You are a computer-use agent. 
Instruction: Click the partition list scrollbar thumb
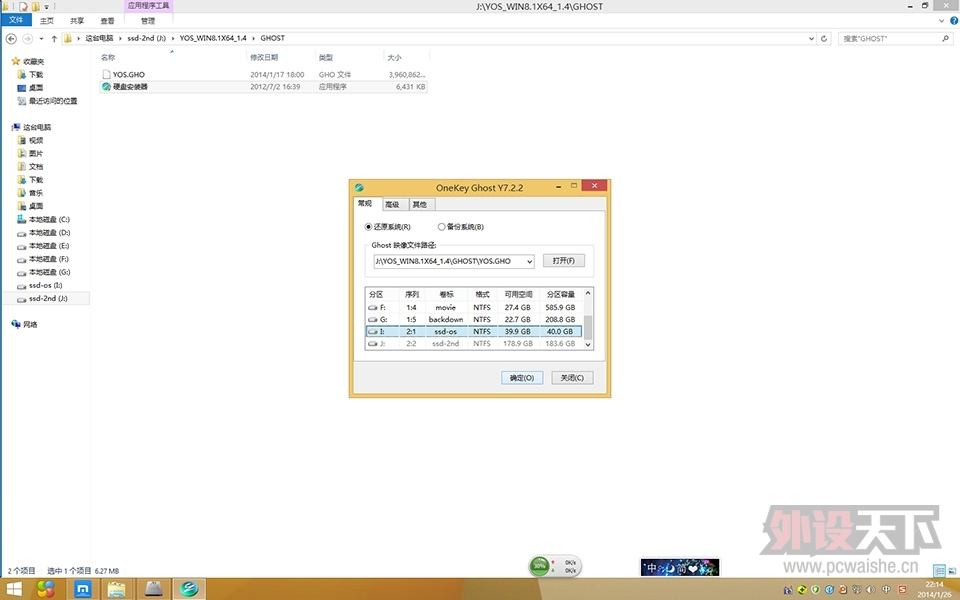click(588, 327)
